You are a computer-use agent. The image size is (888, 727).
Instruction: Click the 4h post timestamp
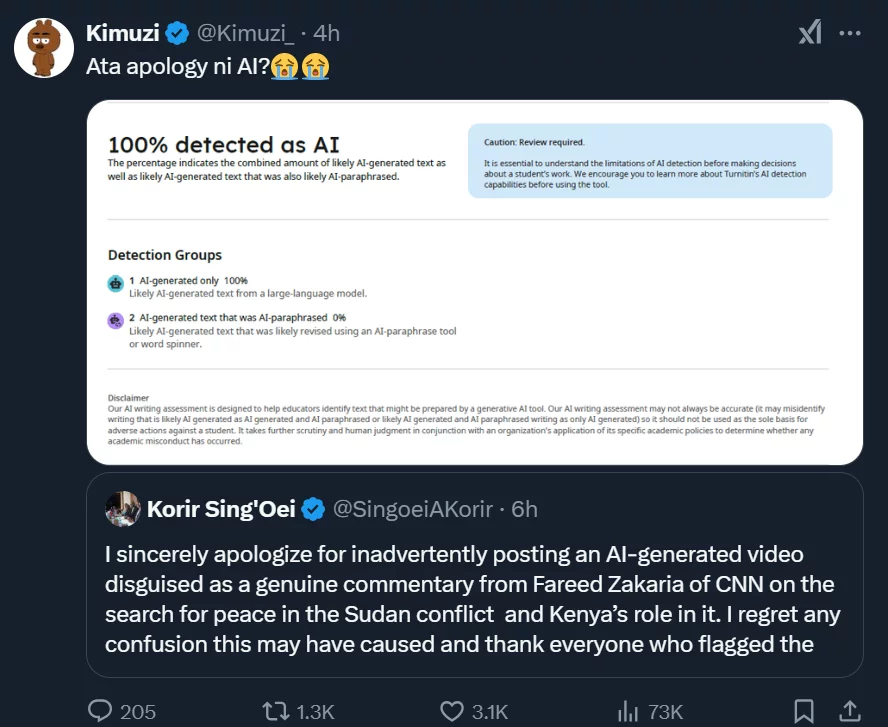click(x=327, y=33)
